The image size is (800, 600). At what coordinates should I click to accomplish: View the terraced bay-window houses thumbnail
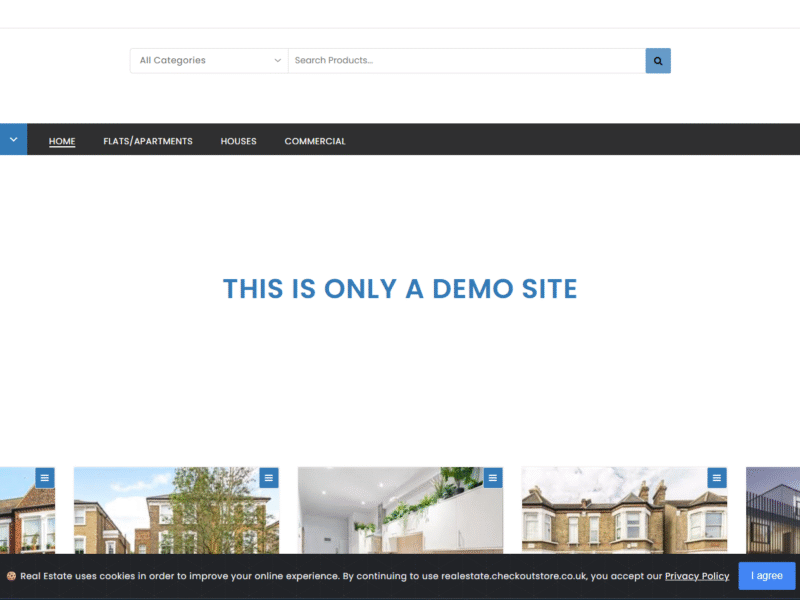(624, 510)
